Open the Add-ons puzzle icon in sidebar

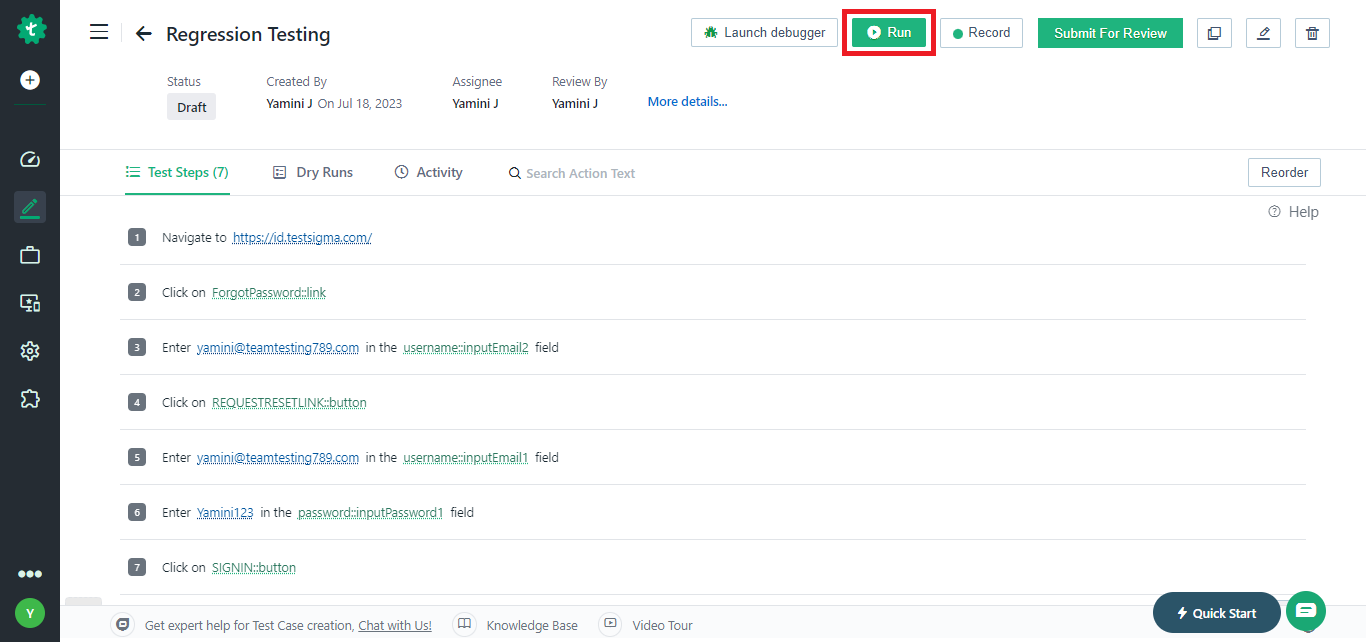(x=29, y=398)
